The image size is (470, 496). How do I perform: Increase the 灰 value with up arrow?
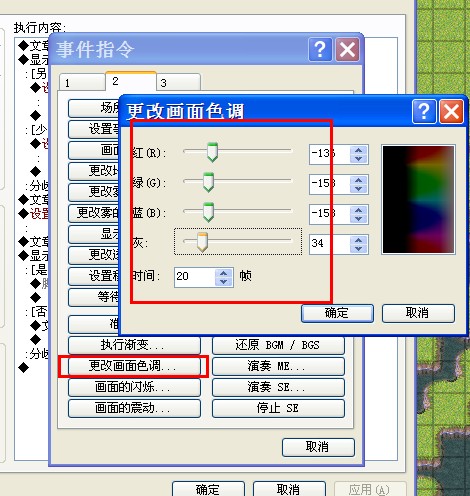[x=359, y=240]
